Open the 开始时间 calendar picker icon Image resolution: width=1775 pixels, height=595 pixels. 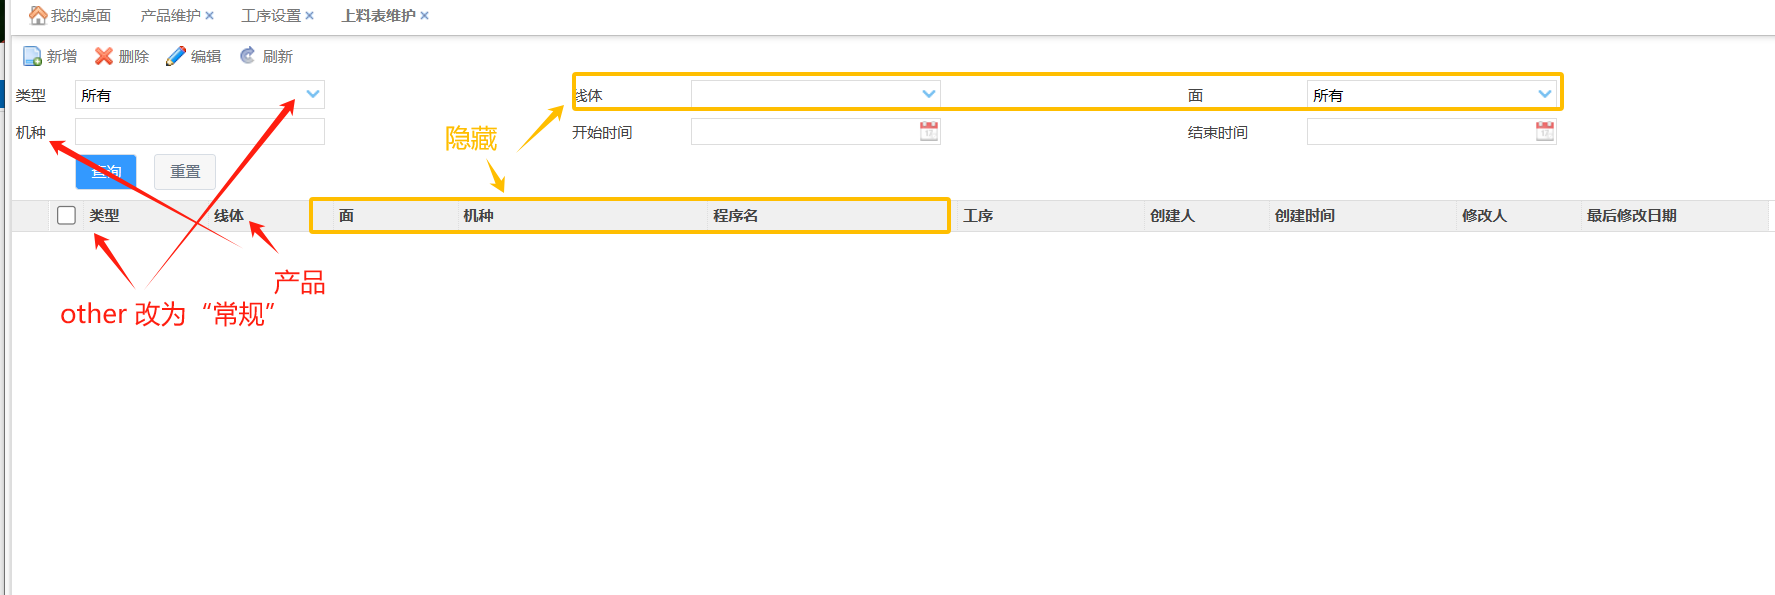929,131
